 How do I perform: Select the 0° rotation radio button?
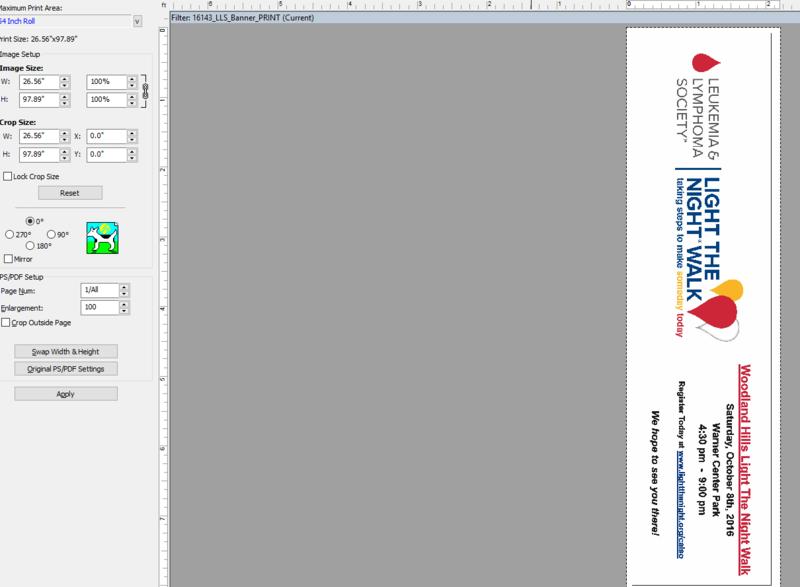30,221
